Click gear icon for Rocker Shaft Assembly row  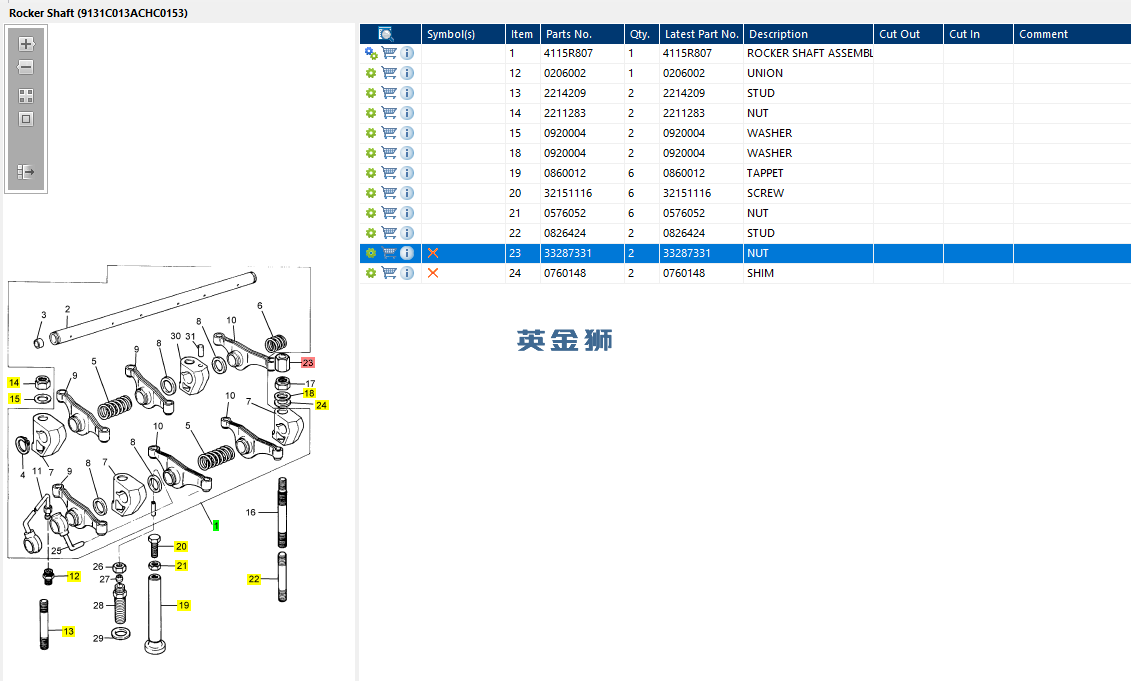click(x=371, y=53)
